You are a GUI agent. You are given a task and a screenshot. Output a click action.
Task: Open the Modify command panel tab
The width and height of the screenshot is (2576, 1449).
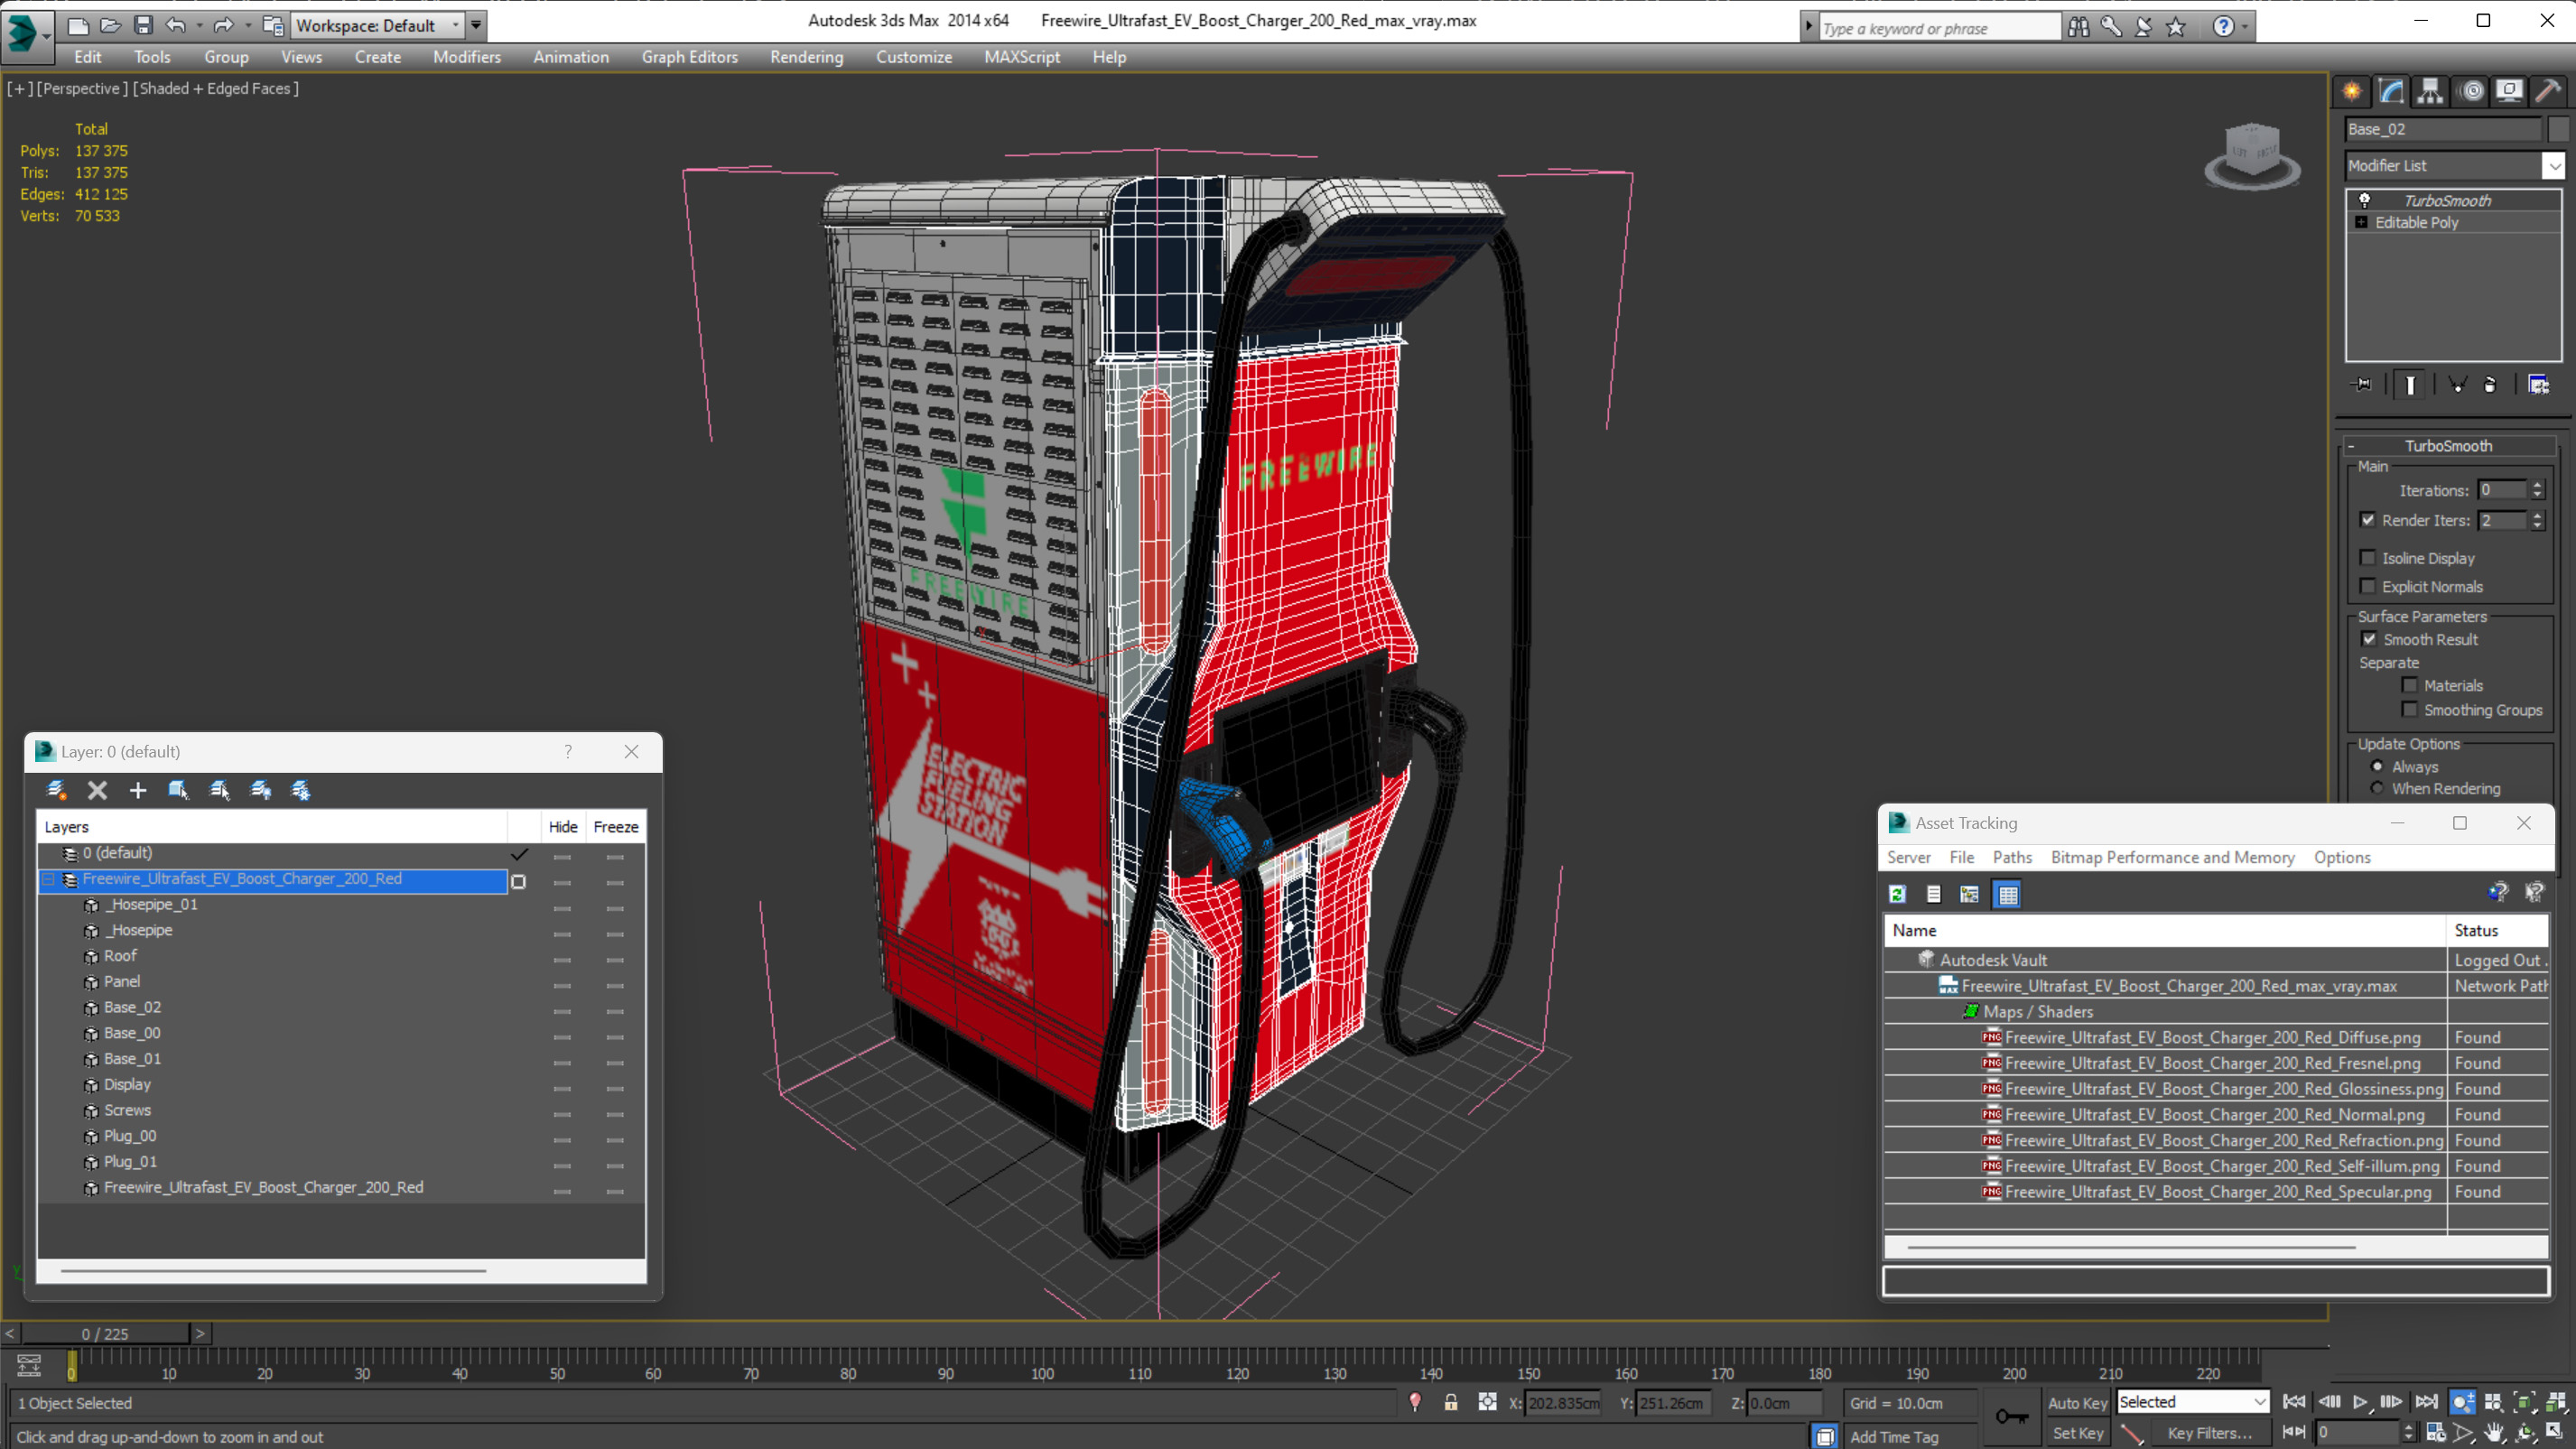pos(2391,91)
